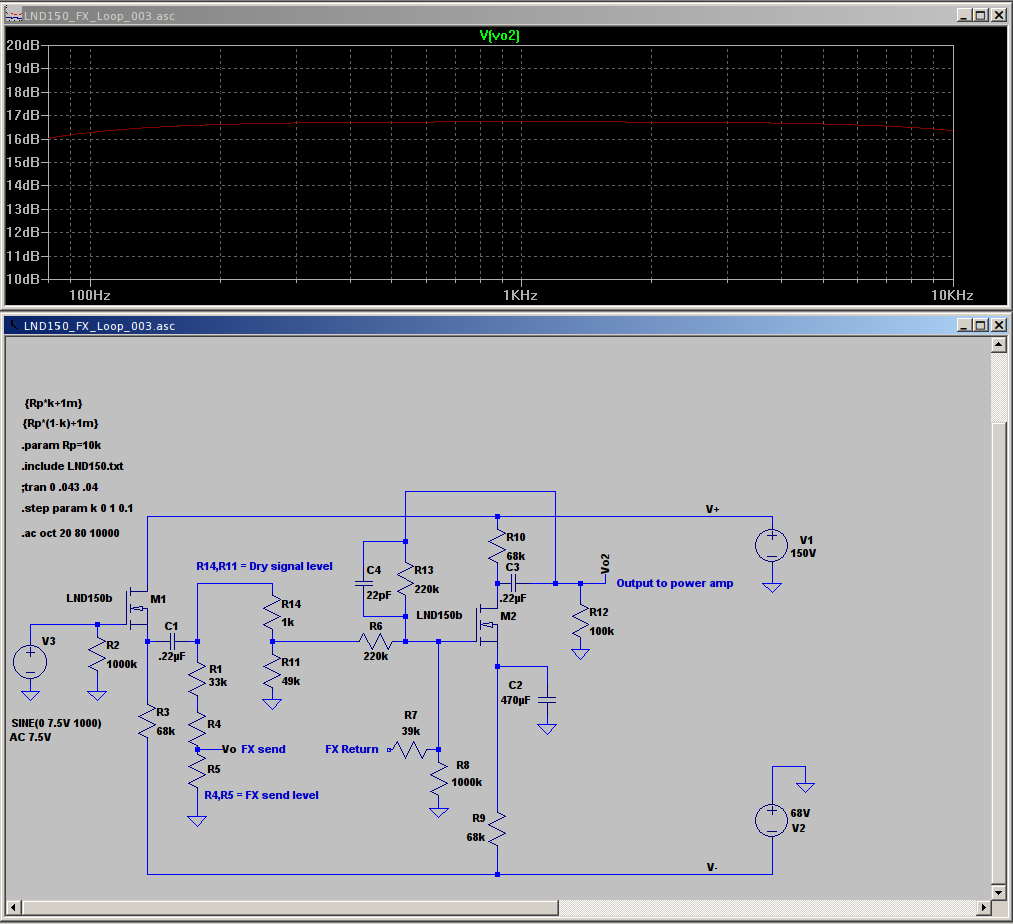Click the 'R4,R5 = FX send level' comment
Viewport: 1013px width, 924px height.
[262, 795]
